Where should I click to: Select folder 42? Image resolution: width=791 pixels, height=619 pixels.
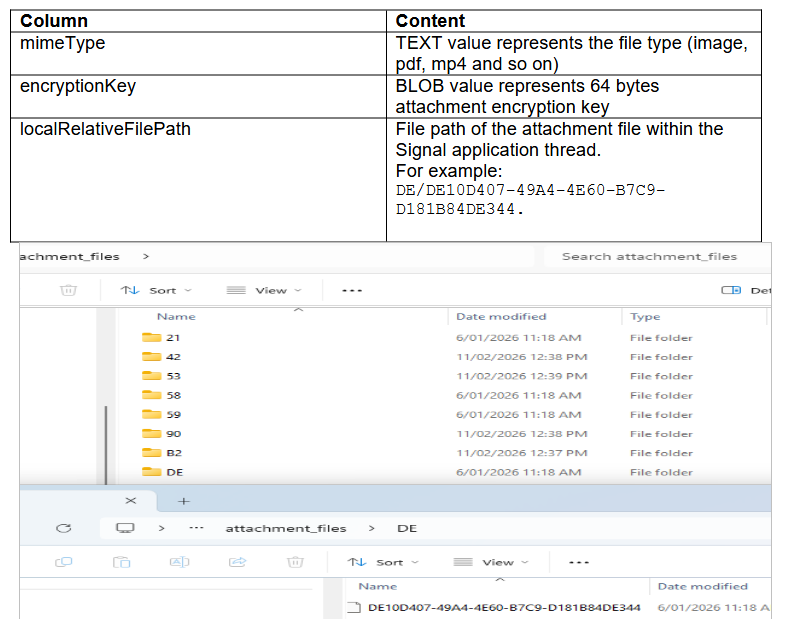[x=173, y=357]
